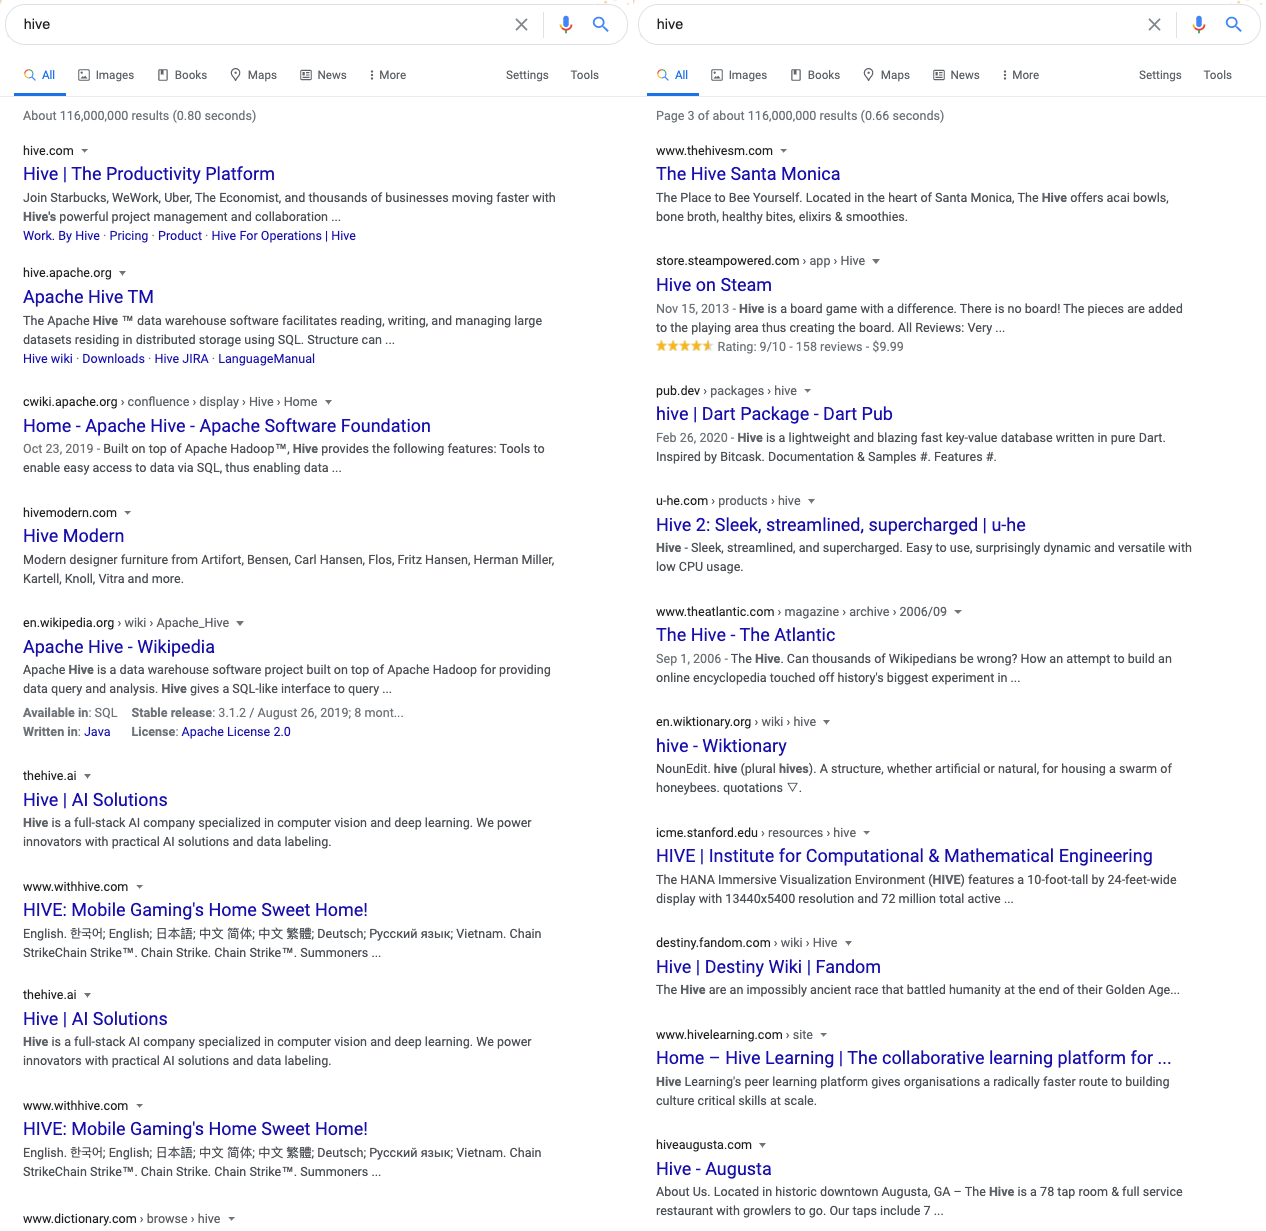The width and height of the screenshot is (1266, 1231).
Task: Expand the dropdown arrow next to icme.stanford.edu breadcrumb
Action: (866, 833)
